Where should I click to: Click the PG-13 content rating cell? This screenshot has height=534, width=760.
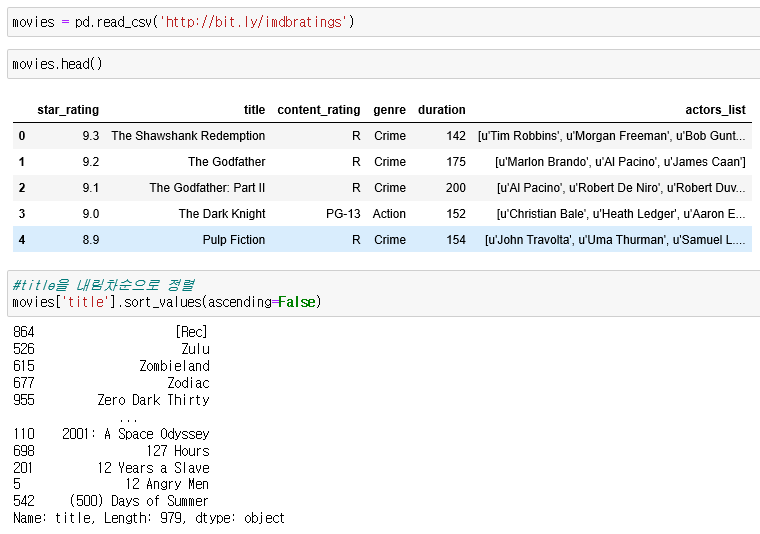[343, 214]
